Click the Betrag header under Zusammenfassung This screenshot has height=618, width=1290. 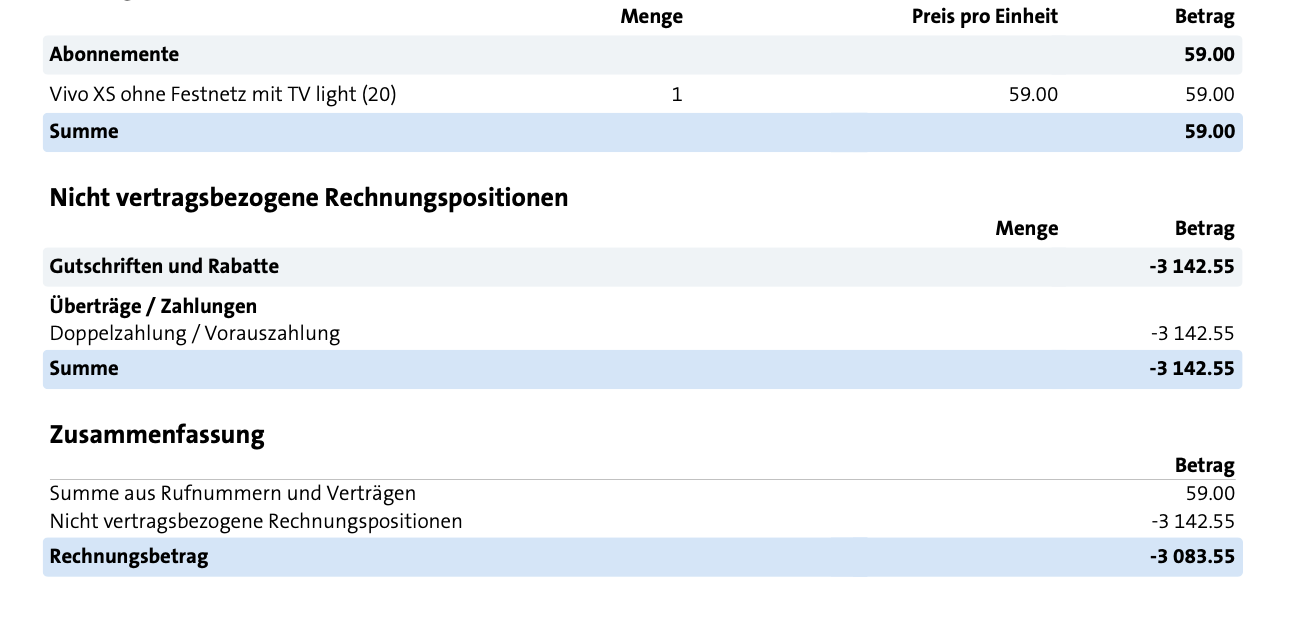(1204, 466)
